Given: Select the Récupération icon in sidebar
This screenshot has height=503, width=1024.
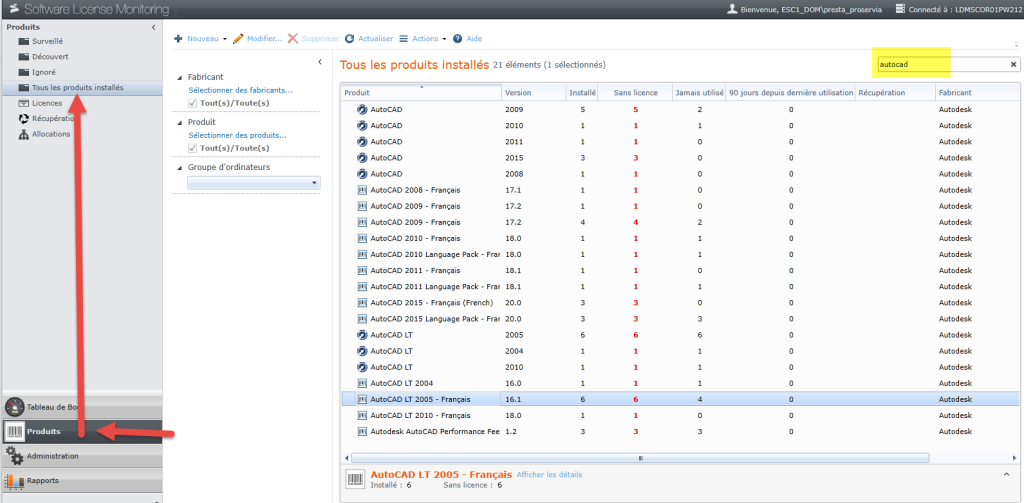Looking at the screenshot, I should [24, 118].
